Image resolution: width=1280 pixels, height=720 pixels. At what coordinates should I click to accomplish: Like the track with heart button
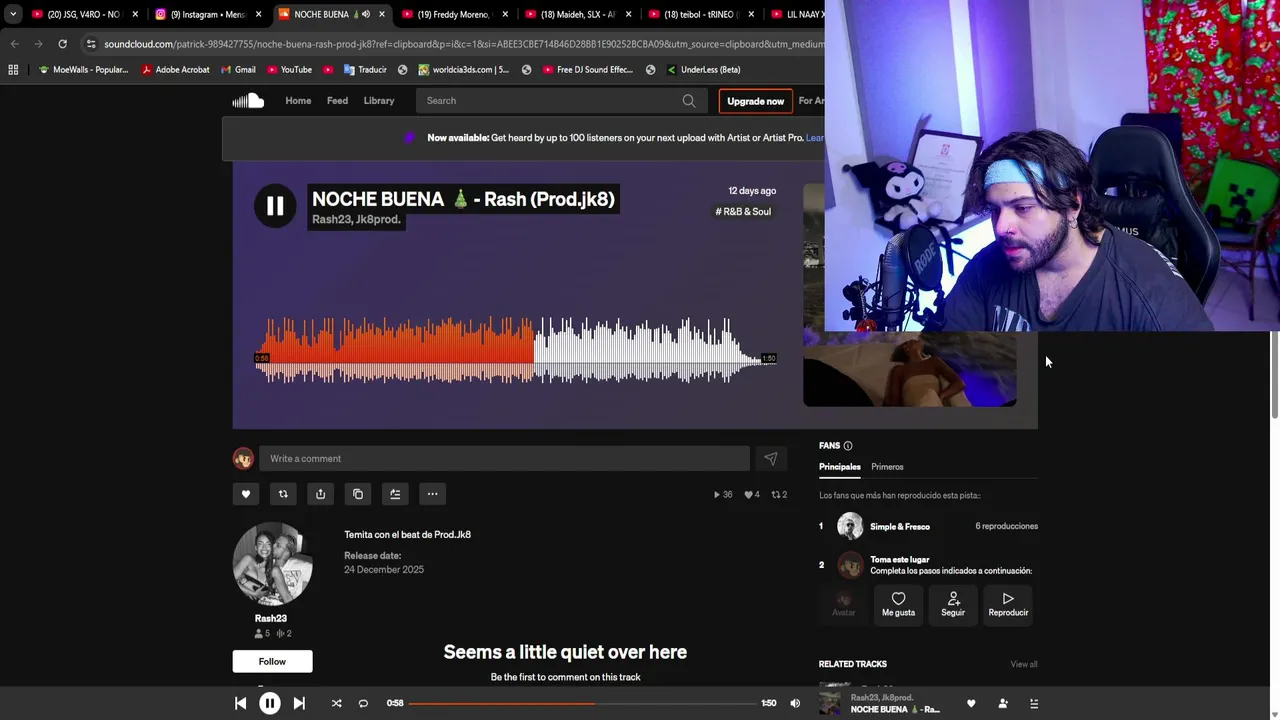(246, 494)
